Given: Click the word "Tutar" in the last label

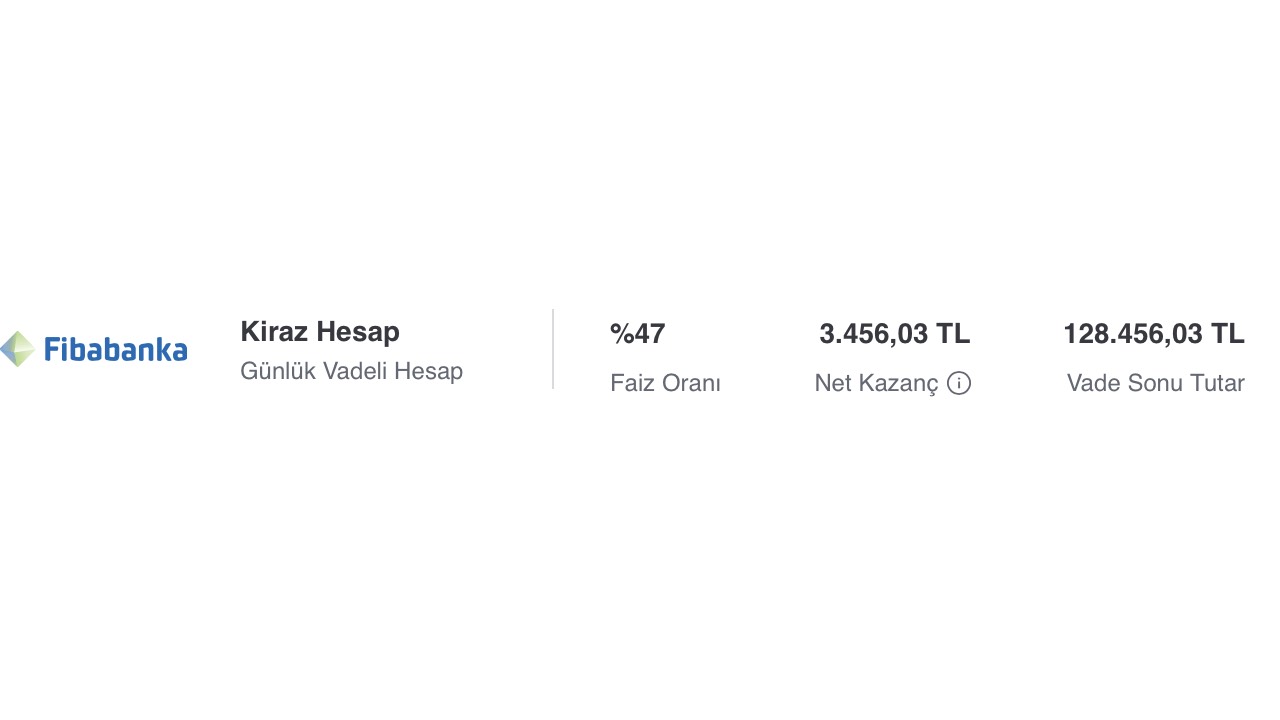Looking at the screenshot, I should tap(1213, 383).
